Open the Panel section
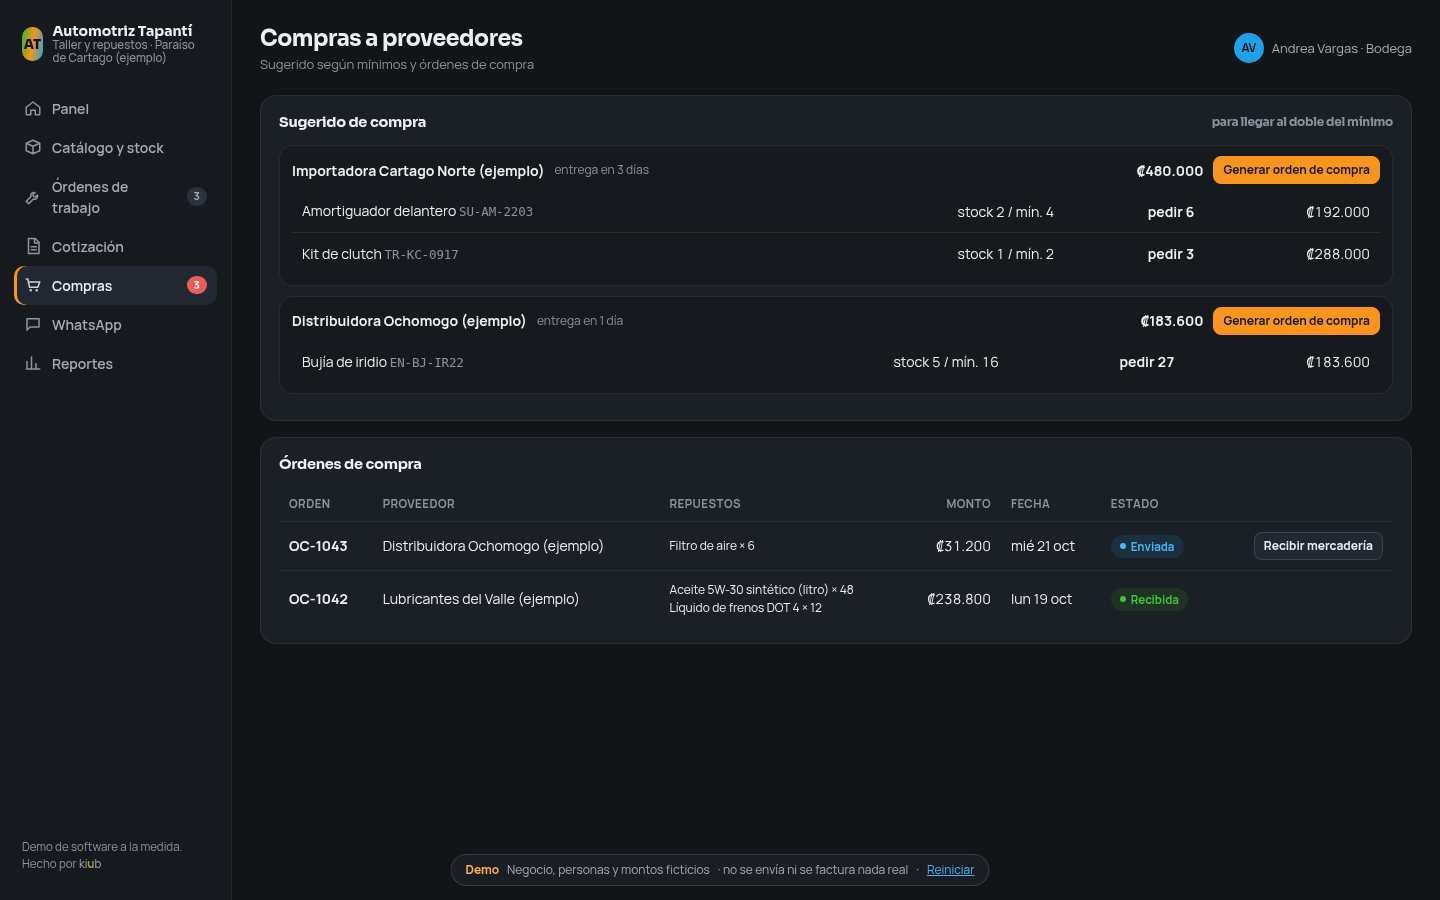This screenshot has width=1440, height=900. coord(116,109)
